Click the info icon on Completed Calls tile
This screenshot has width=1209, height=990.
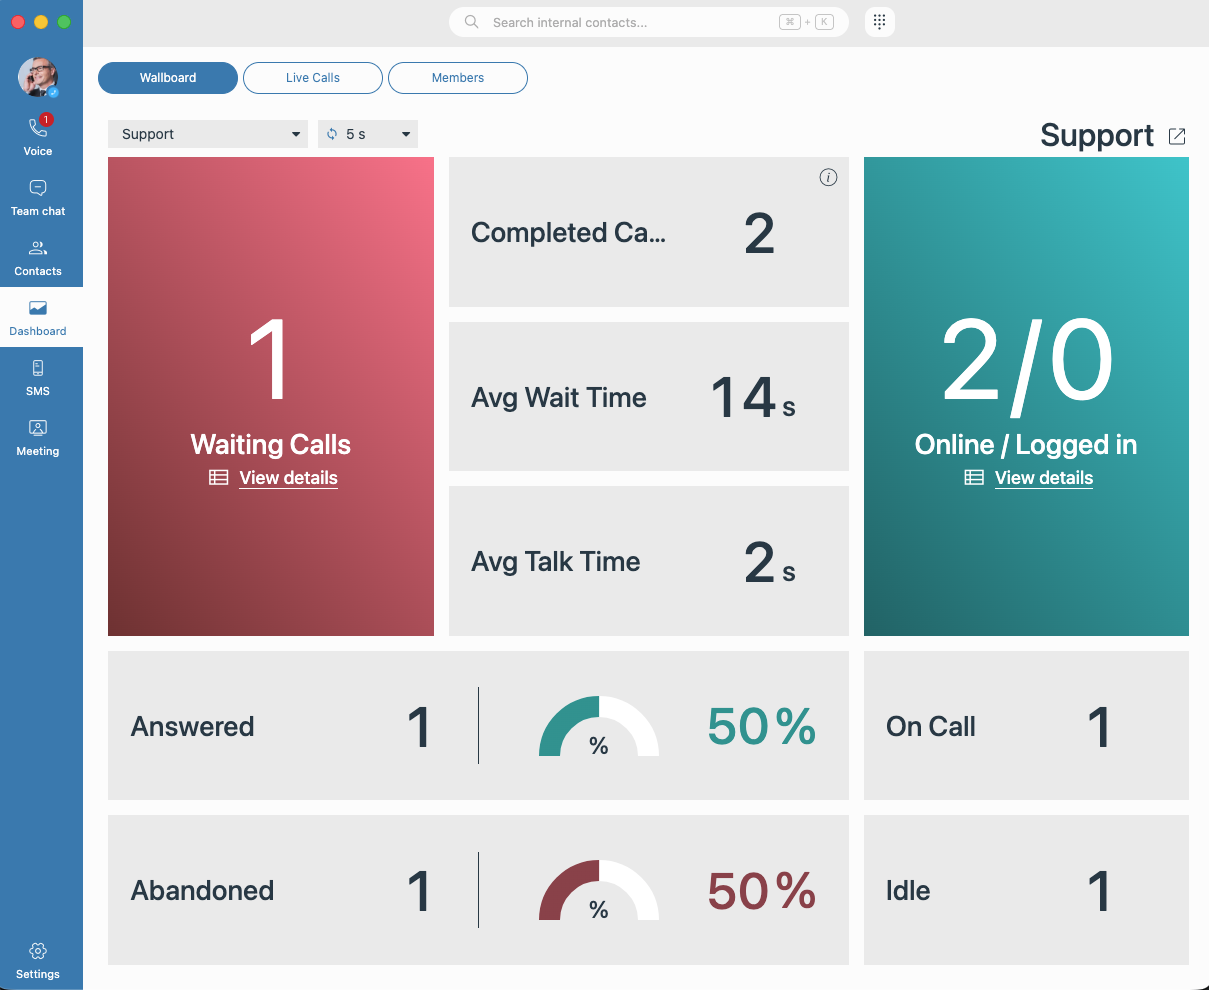[828, 177]
